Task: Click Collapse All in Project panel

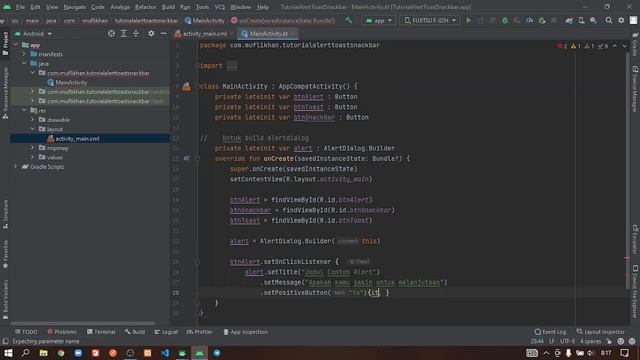Action: [x=136, y=33]
